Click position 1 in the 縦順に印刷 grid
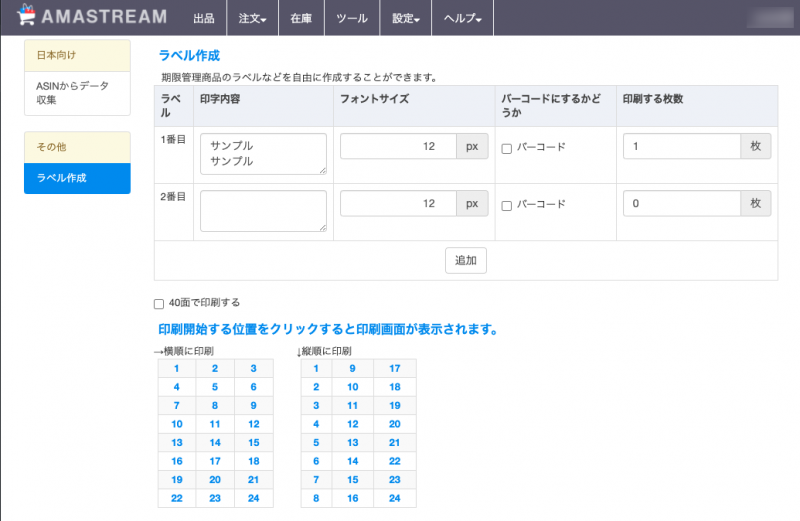The height and width of the screenshot is (521, 800). click(316, 368)
